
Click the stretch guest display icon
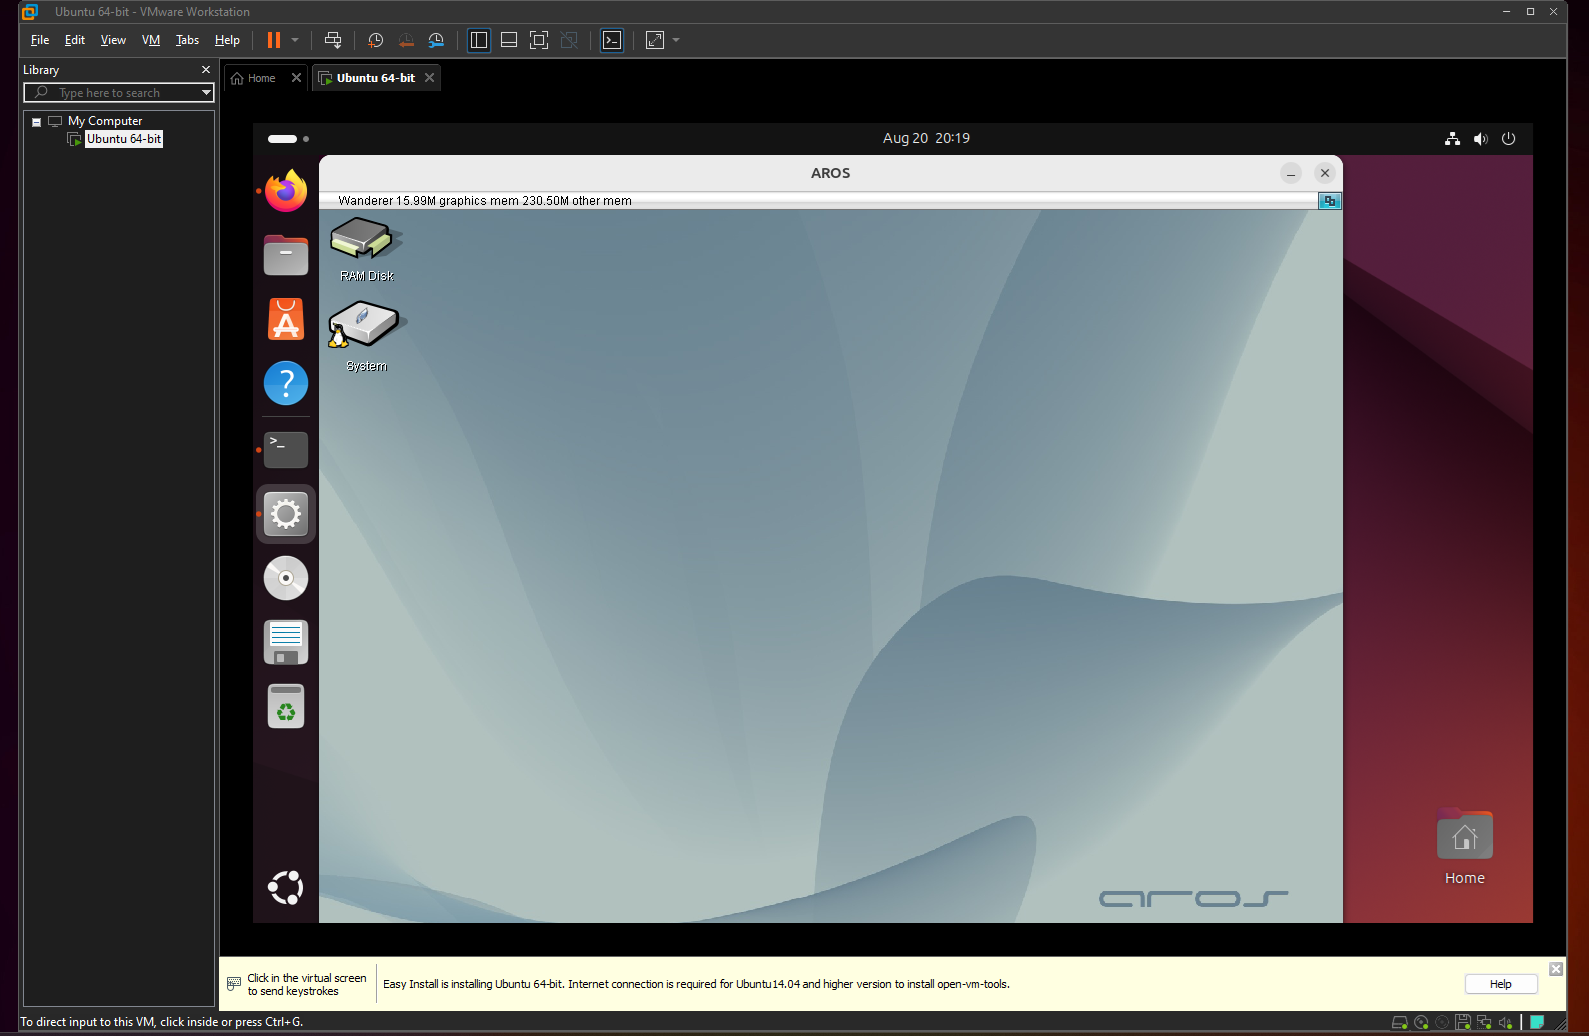pyautogui.click(x=655, y=40)
